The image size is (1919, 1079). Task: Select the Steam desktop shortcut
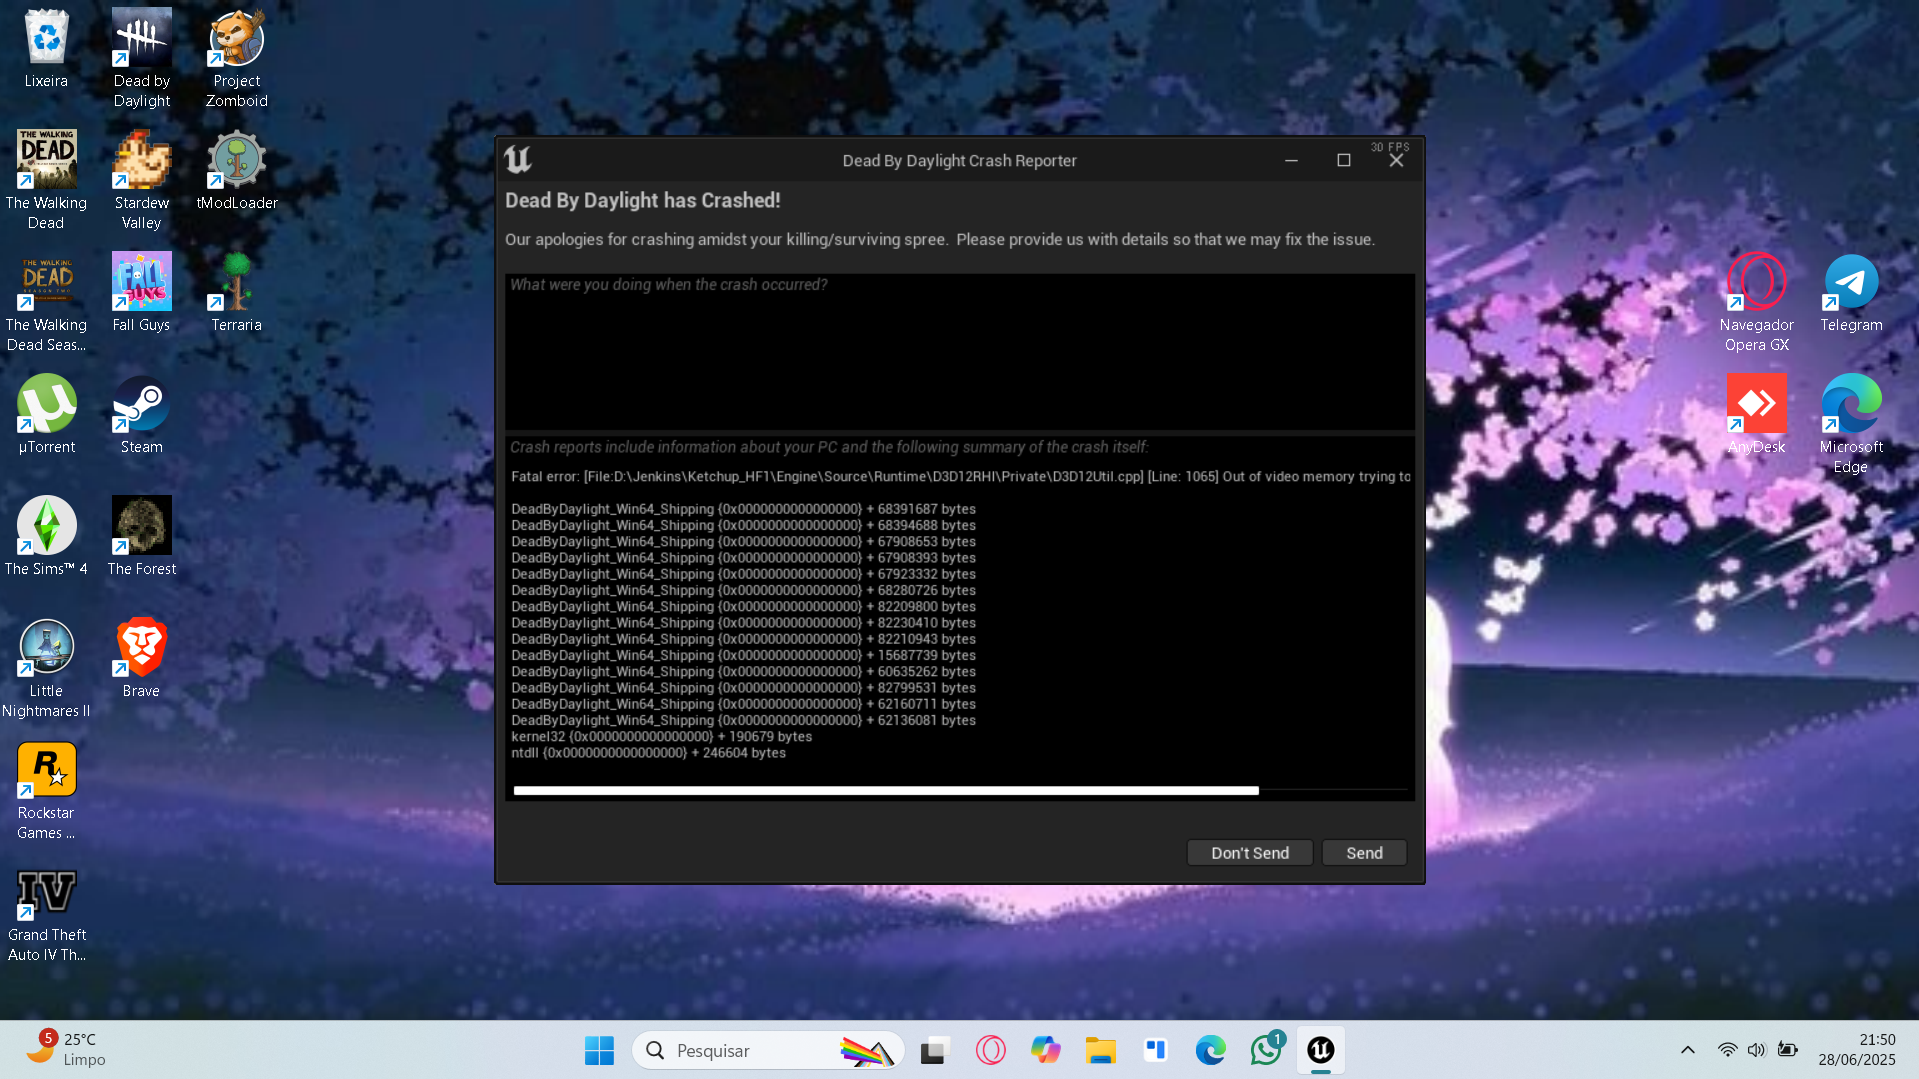point(141,414)
